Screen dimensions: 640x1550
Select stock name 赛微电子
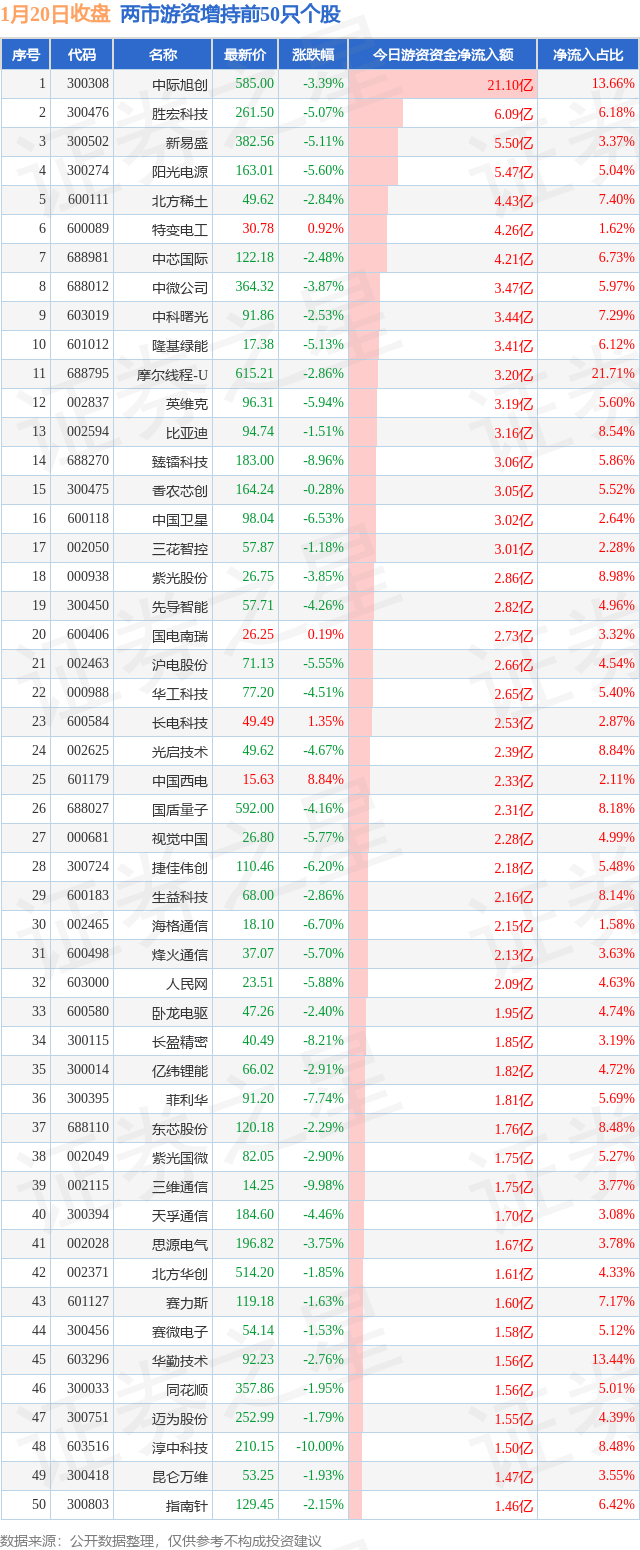180,1332
